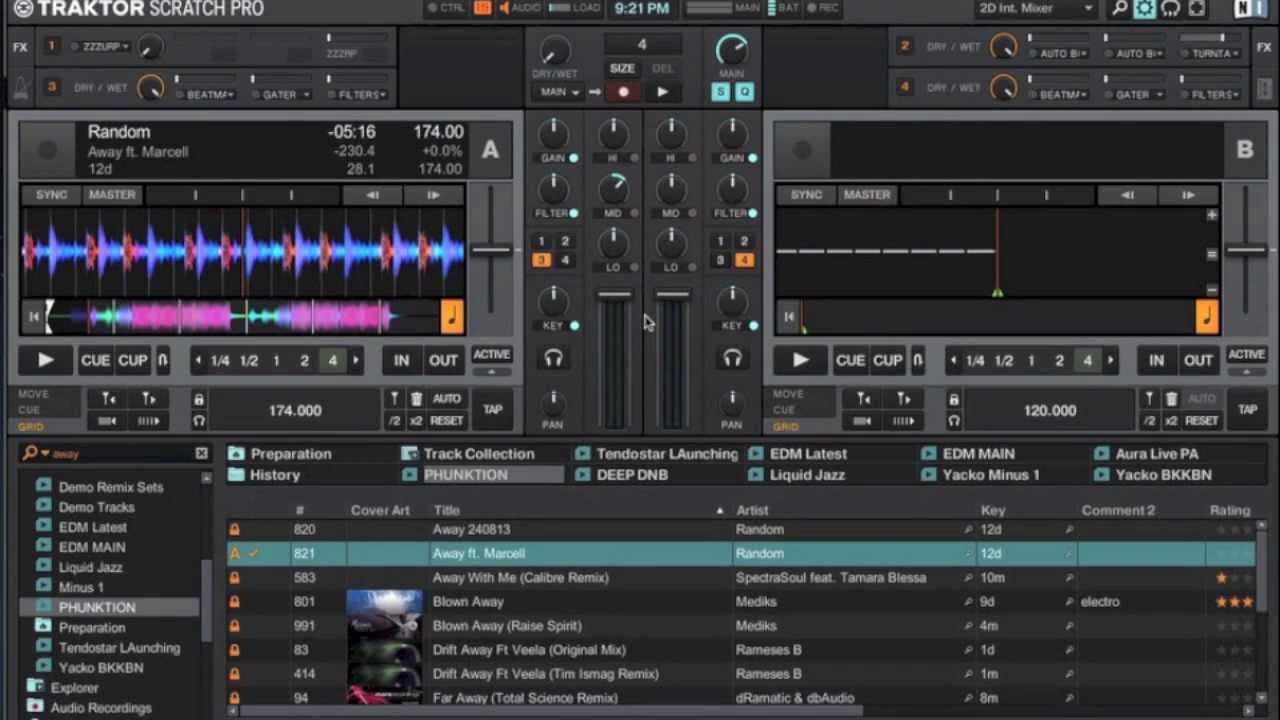
Task: Jump to track start on deck B stripe
Action: pos(789,317)
